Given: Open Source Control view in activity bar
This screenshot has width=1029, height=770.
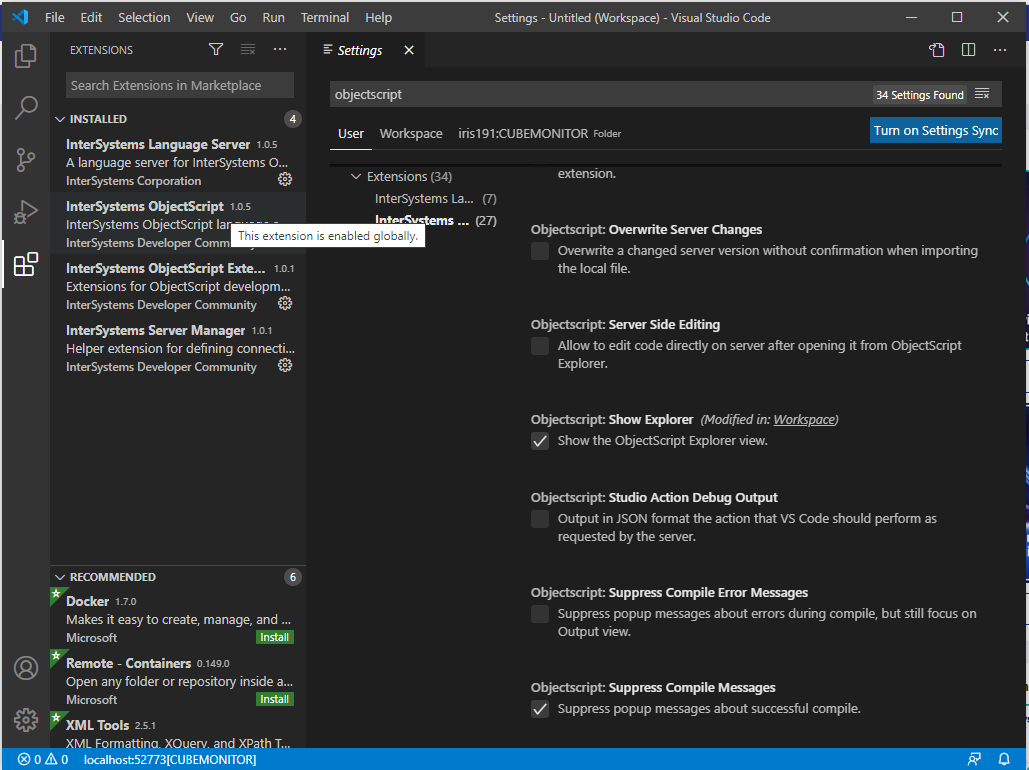Looking at the screenshot, I should coord(26,160).
